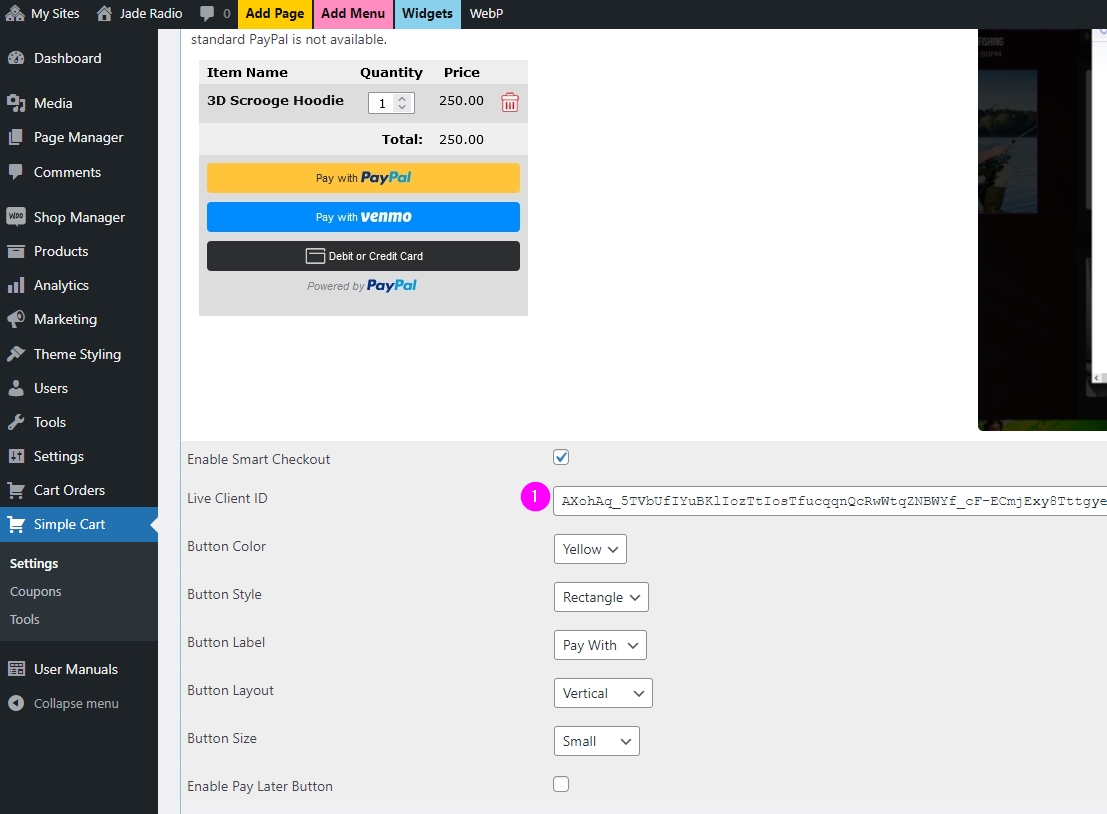The height and width of the screenshot is (814, 1107).
Task: Click into the Live Client ID field
Action: tap(830, 501)
